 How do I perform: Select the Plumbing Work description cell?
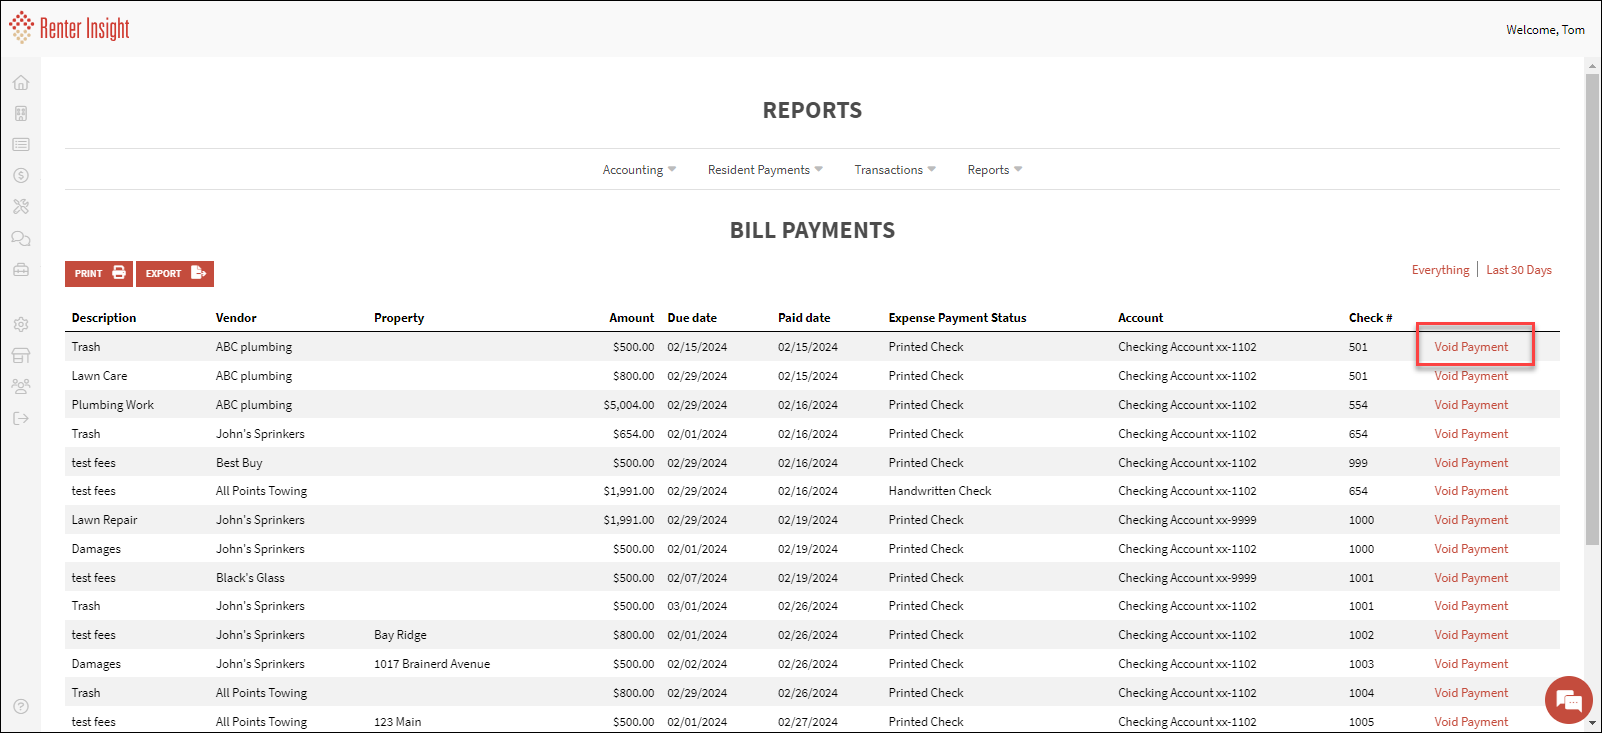113,405
